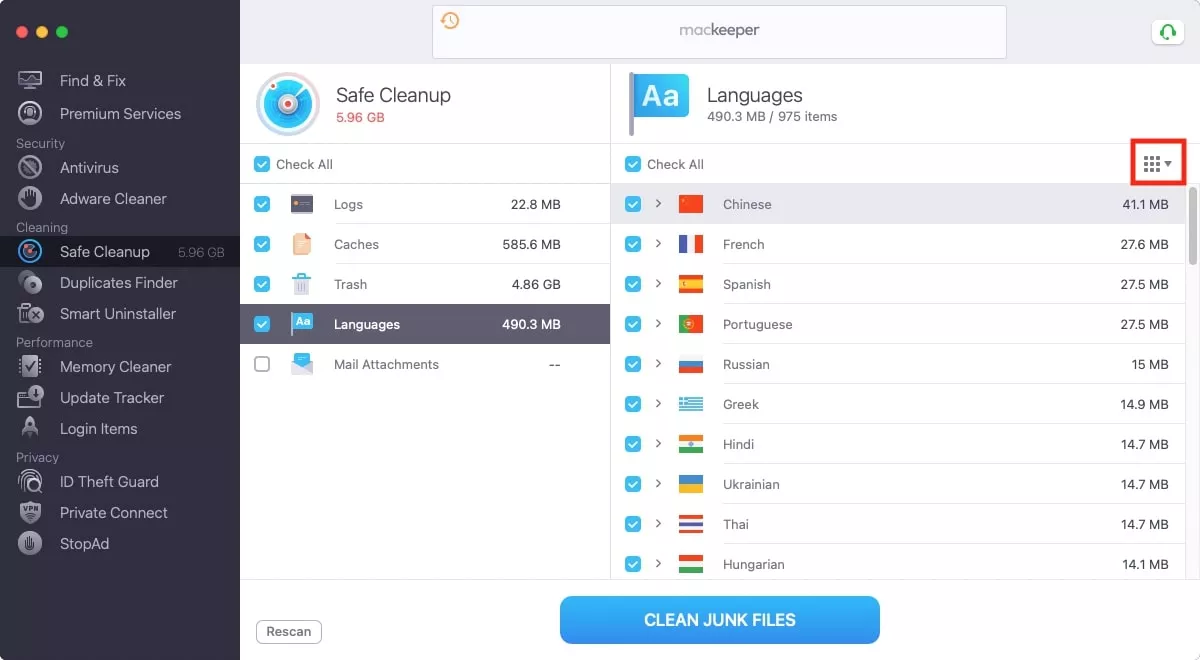
Task: Open the Antivirus shield icon in sidebar
Action: click(30, 168)
